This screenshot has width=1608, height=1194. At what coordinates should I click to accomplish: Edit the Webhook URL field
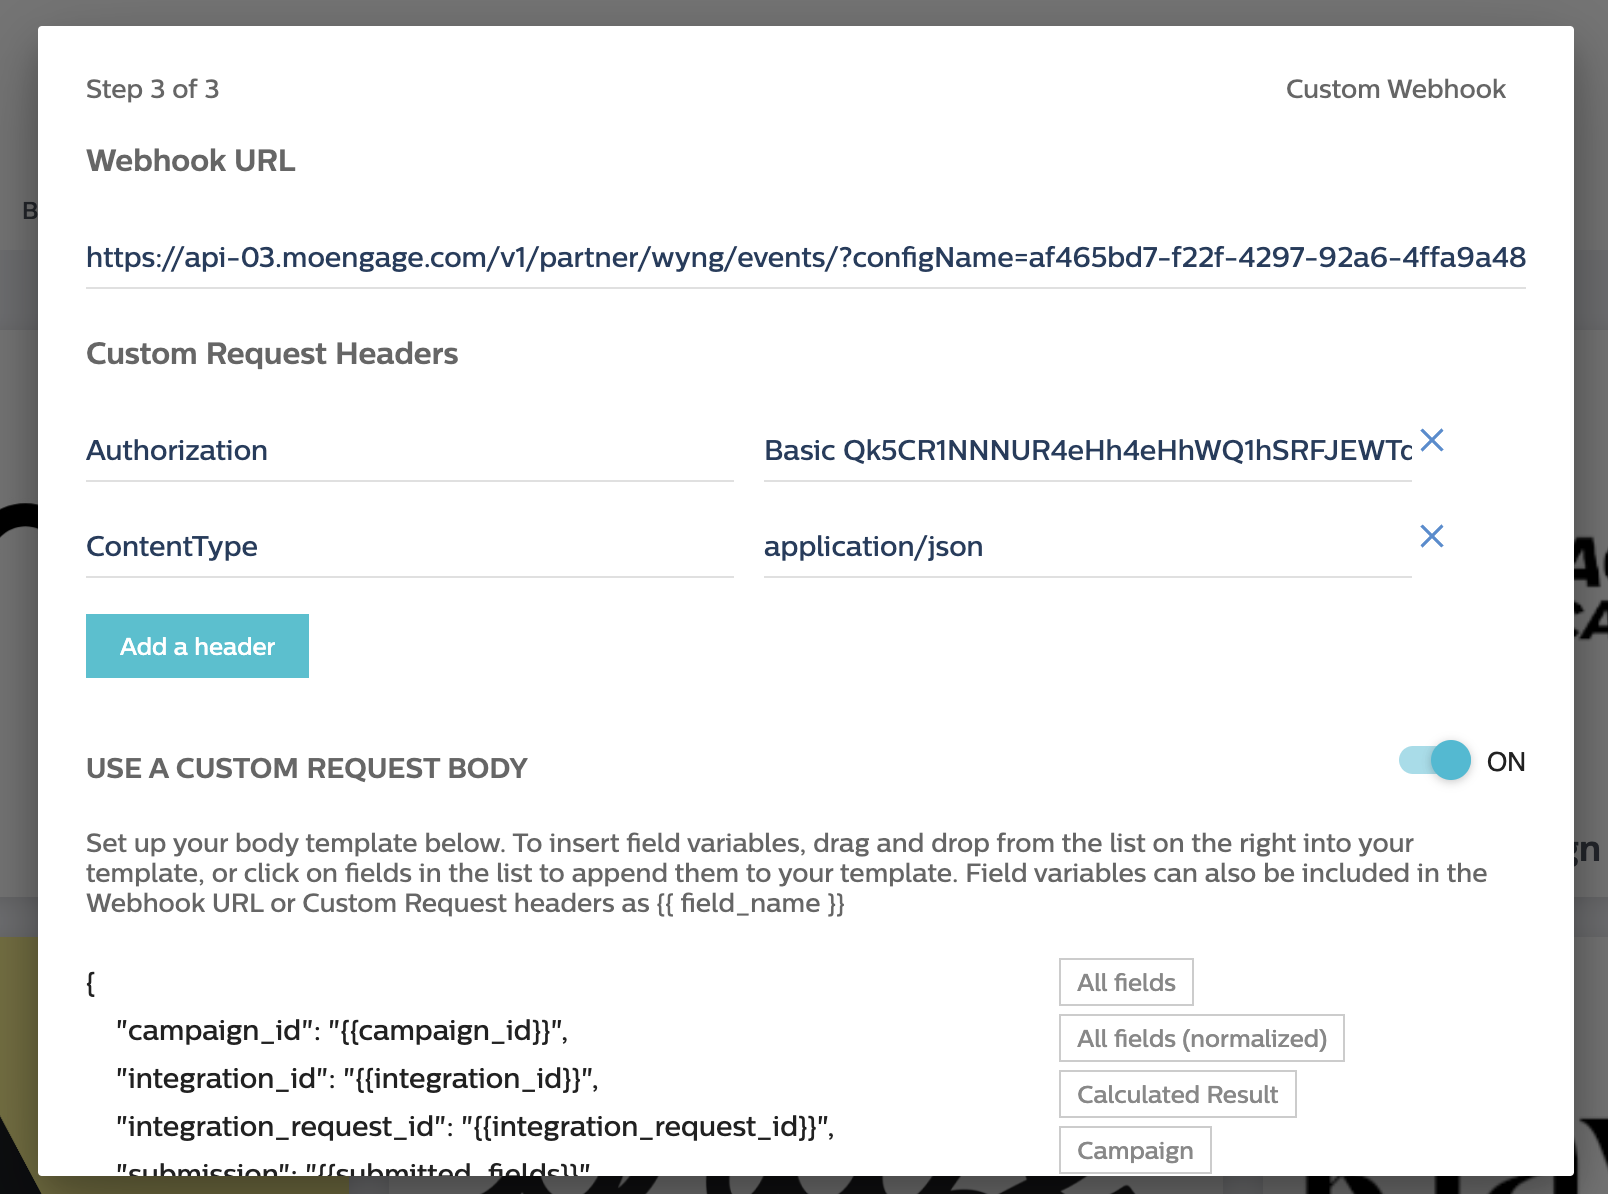click(x=806, y=258)
